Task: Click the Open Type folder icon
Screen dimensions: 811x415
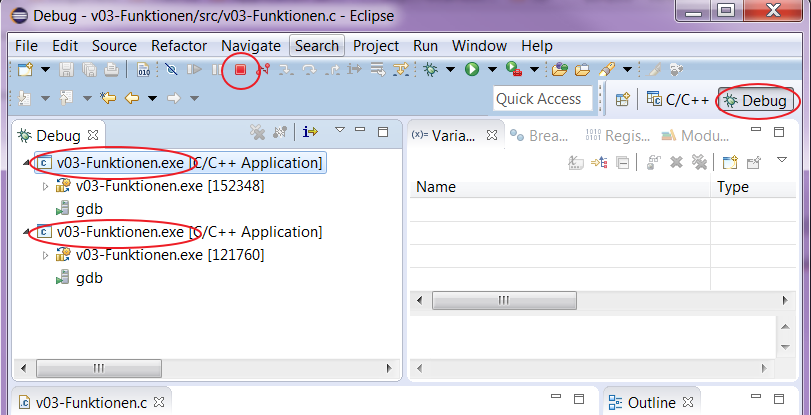Action: pyautogui.click(x=560, y=69)
